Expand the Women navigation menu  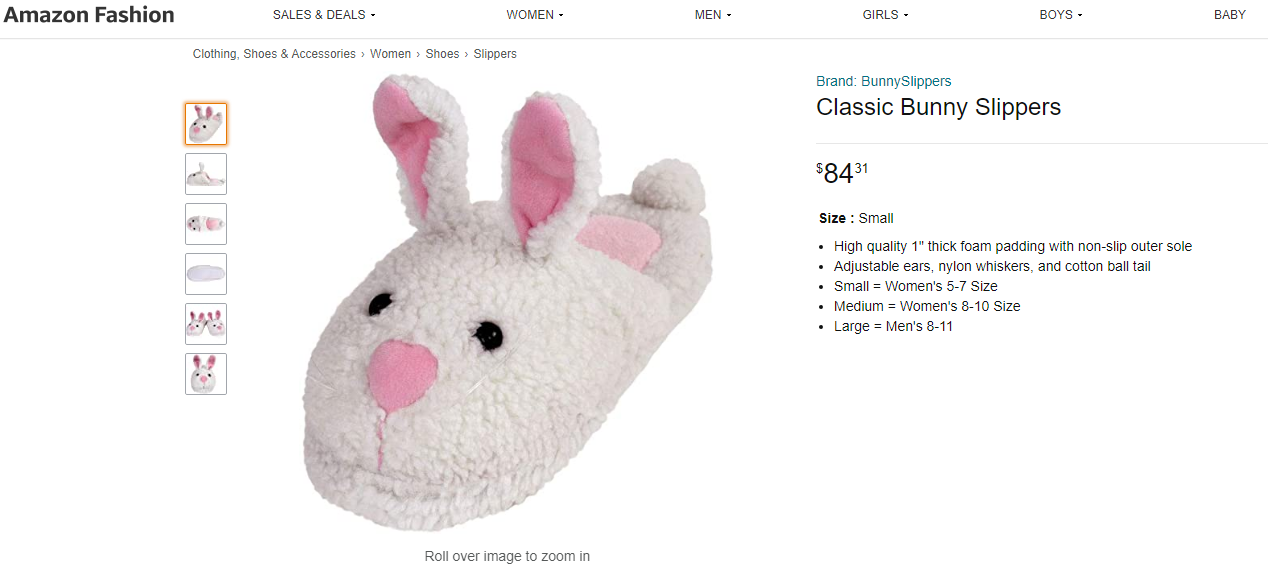(535, 15)
